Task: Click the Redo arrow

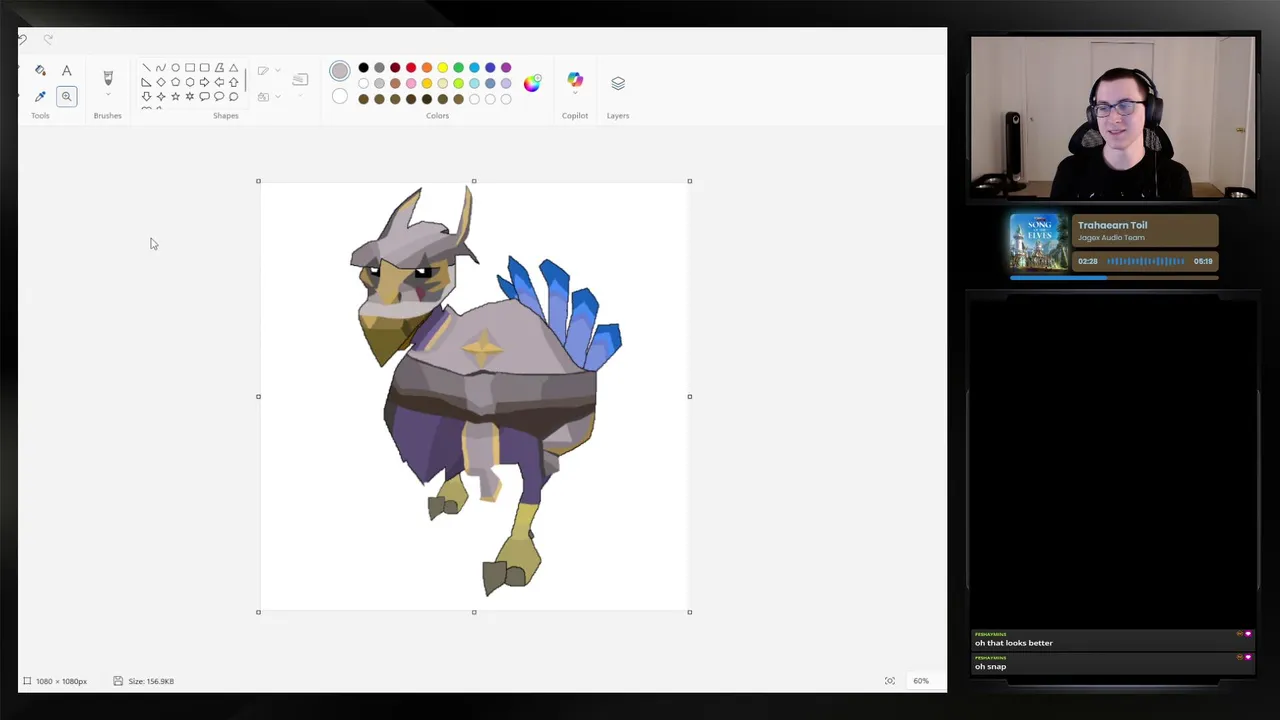Action: tap(47, 39)
